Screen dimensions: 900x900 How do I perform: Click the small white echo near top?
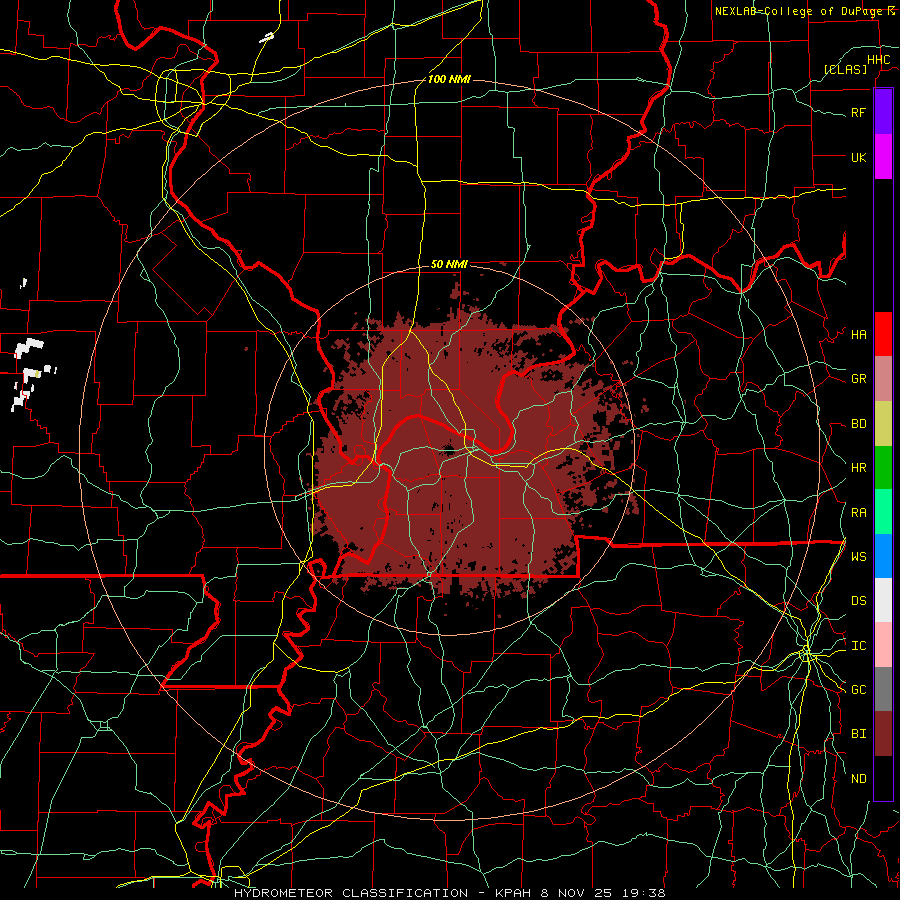click(x=266, y=37)
